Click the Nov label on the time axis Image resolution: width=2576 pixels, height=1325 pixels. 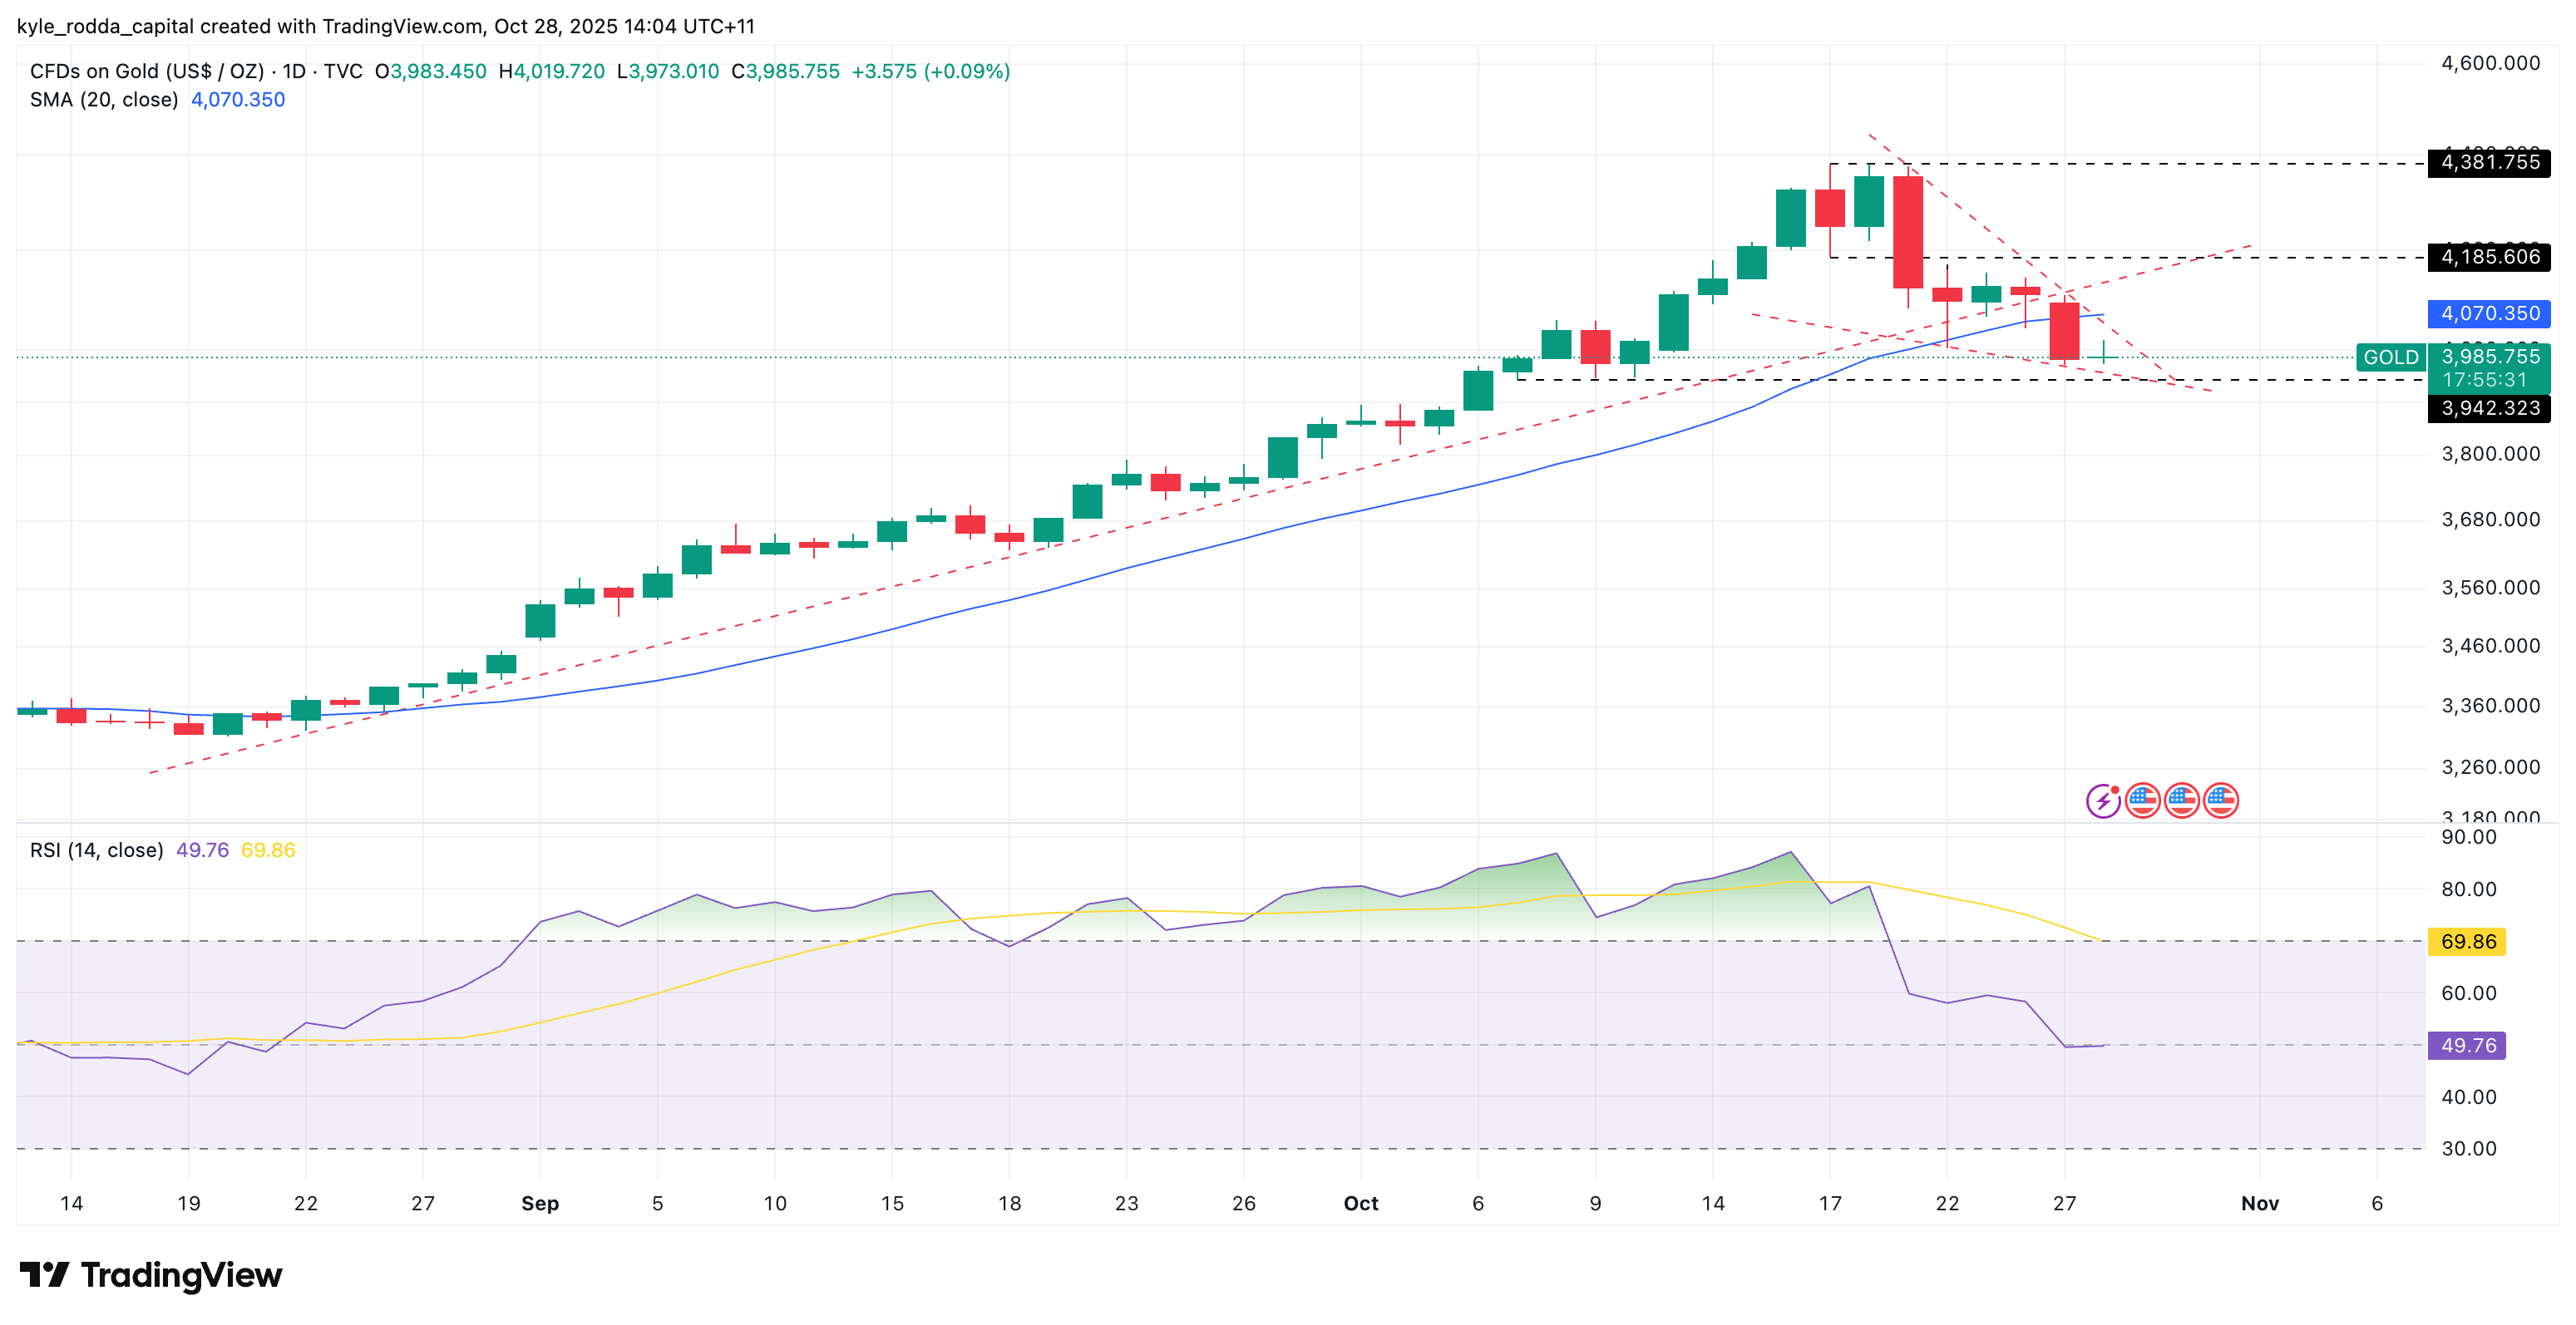(2259, 1203)
